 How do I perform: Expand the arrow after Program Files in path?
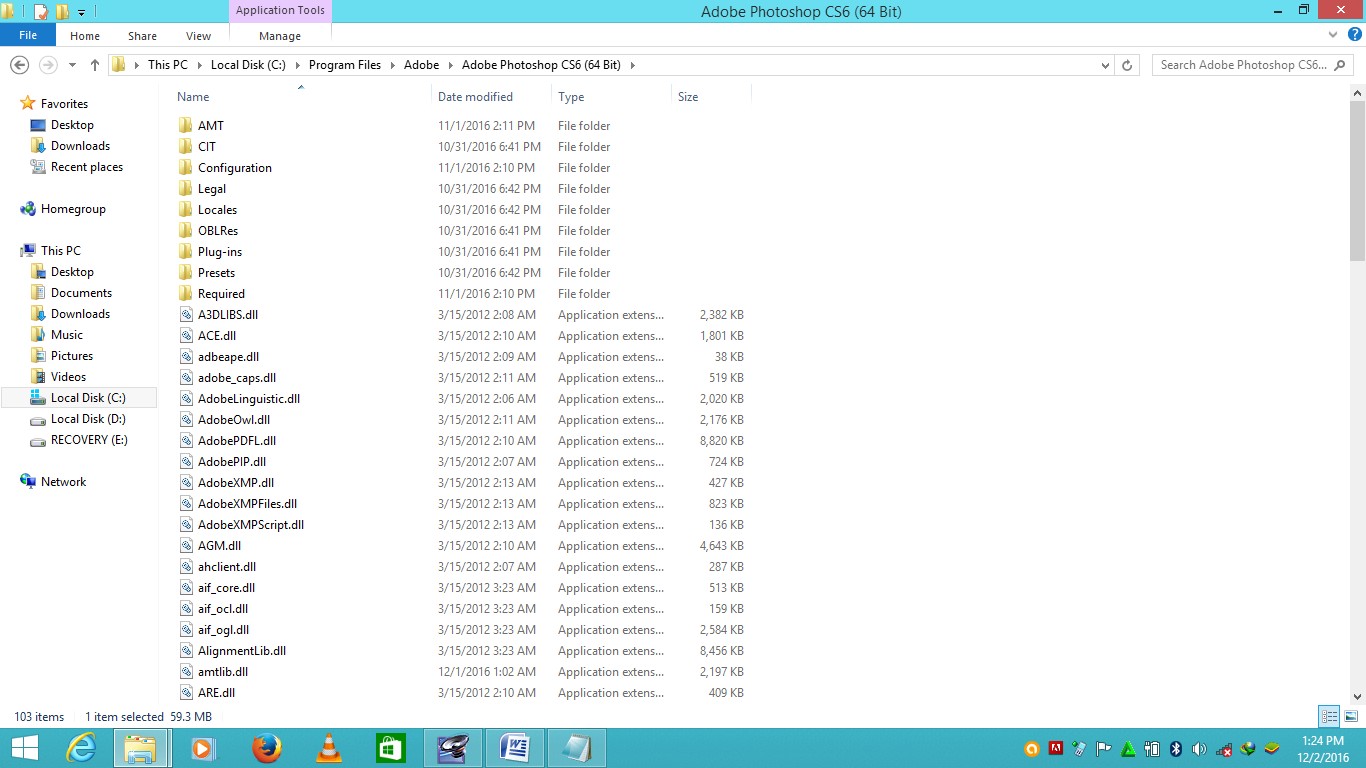tap(392, 65)
